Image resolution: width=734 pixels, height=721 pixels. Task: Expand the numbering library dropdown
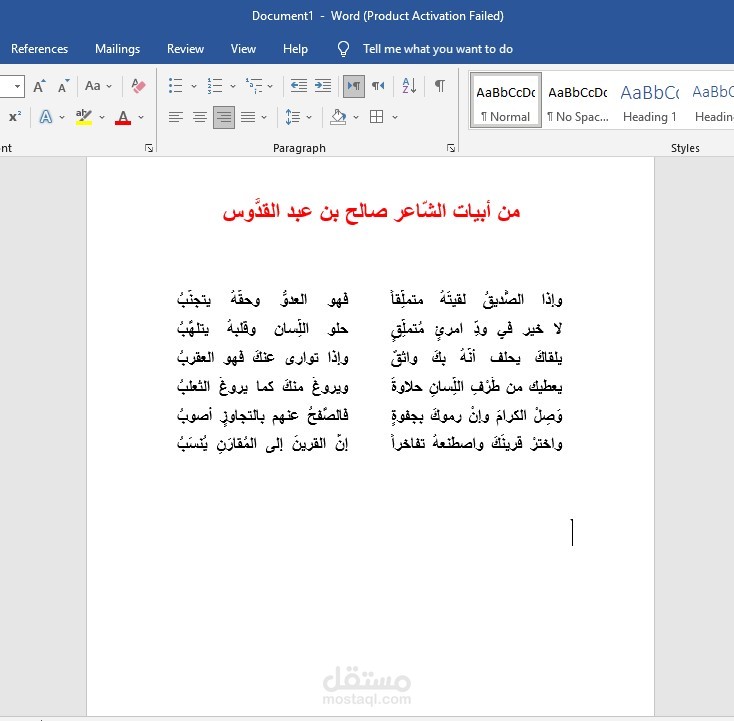(x=233, y=86)
